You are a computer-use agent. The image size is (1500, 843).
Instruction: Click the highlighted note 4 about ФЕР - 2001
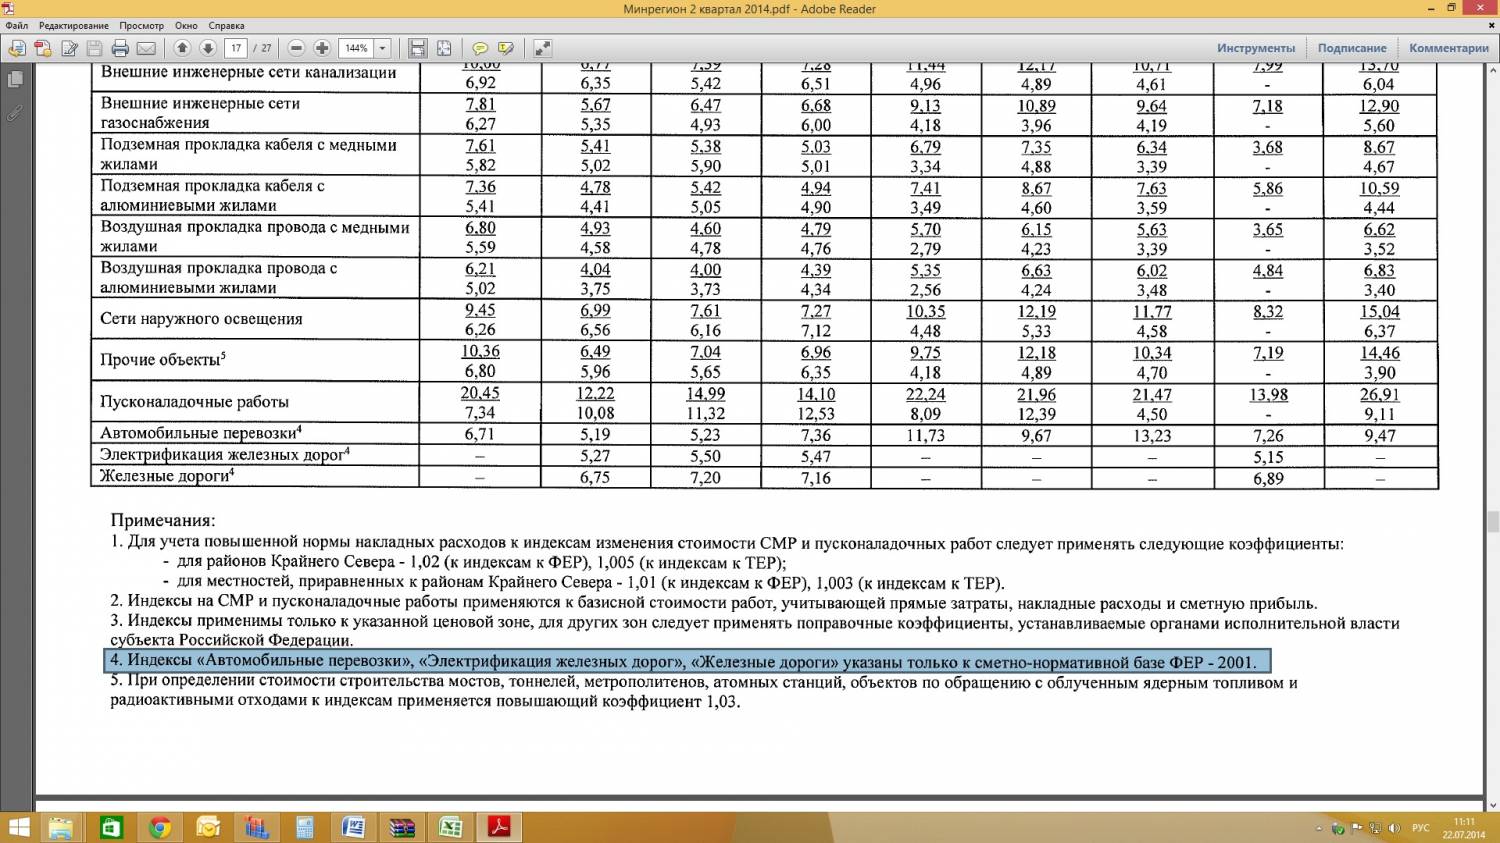[x=687, y=661]
